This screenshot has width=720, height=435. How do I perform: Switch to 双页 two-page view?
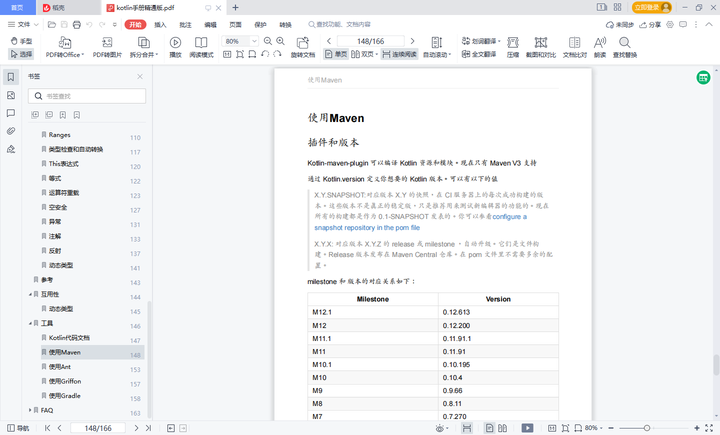pos(364,54)
